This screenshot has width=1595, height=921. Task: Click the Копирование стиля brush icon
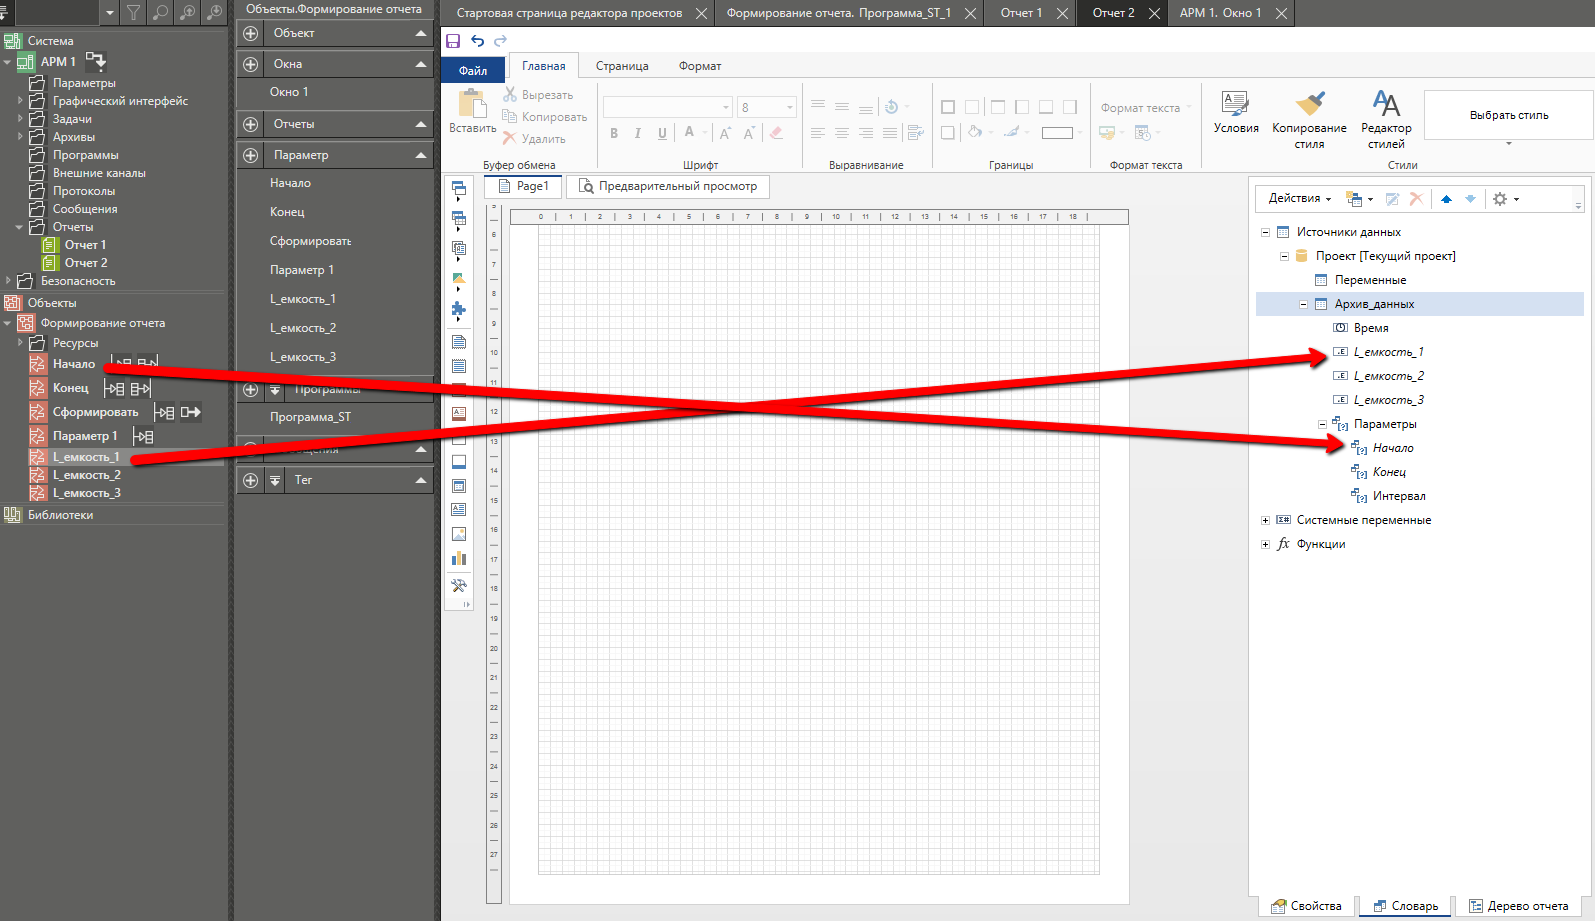pos(1309,104)
